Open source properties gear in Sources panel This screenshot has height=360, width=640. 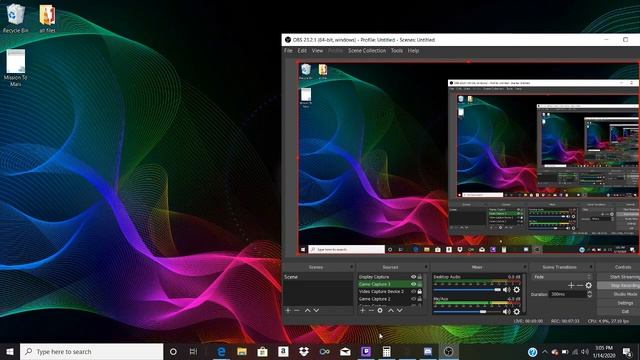[380, 311]
